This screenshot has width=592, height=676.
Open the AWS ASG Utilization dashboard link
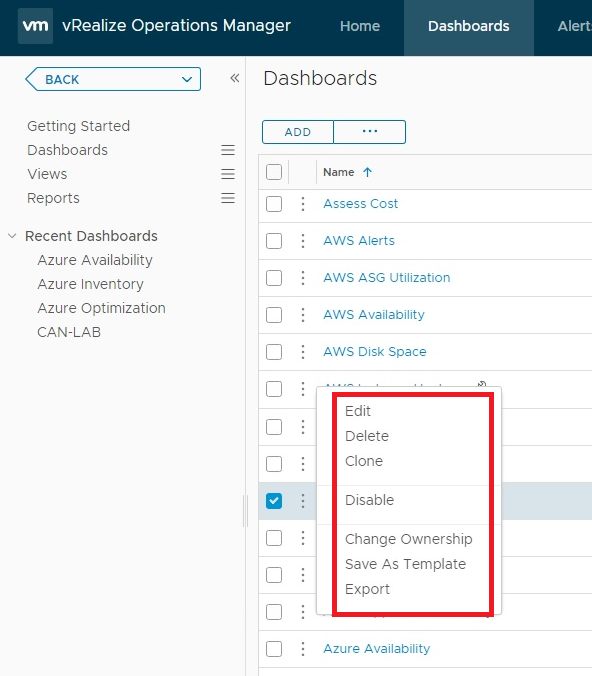[x=386, y=278]
